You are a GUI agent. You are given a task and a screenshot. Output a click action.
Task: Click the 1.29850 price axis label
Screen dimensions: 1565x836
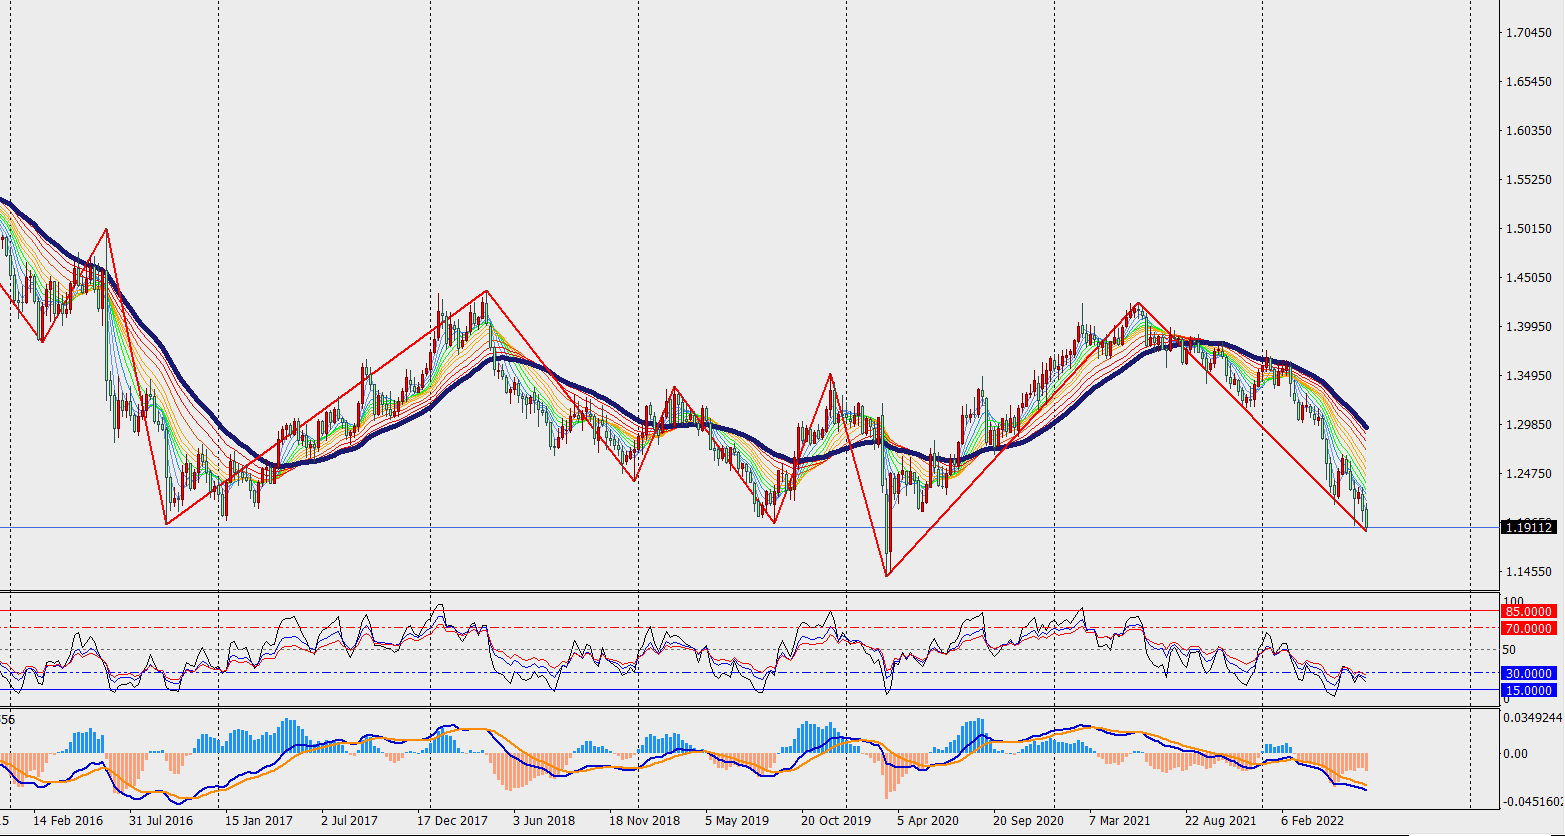click(x=1529, y=425)
